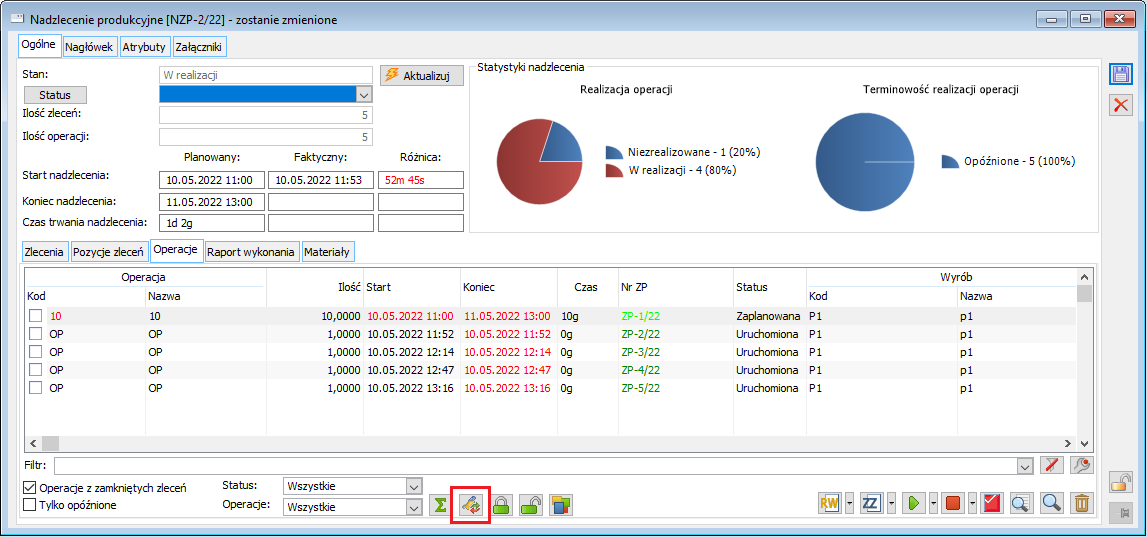Click the colored squares icon next to padlocks
1147x537 pixels.
tap(561, 504)
